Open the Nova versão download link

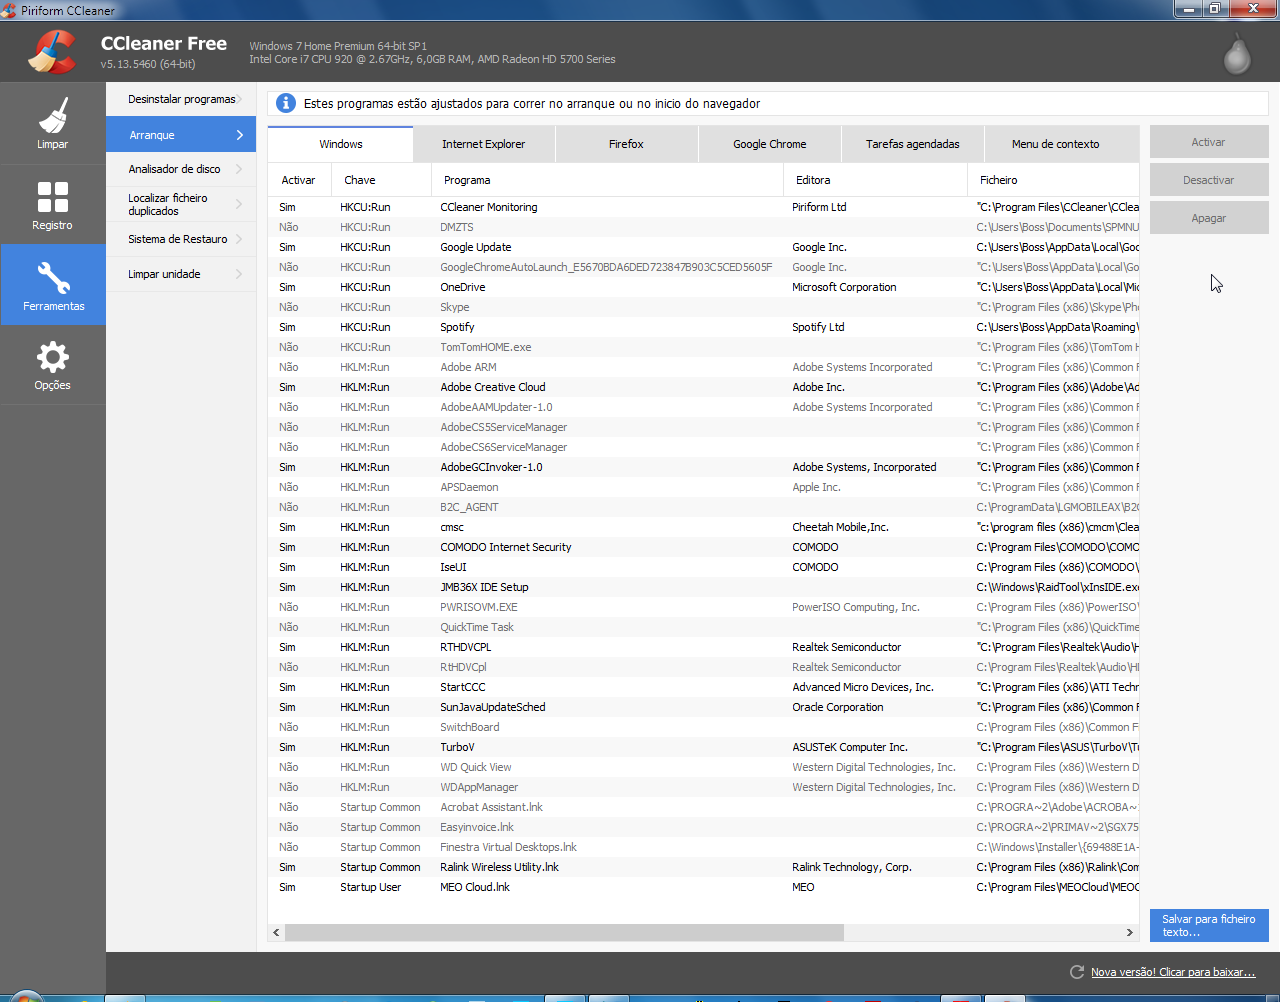coord(1173,972)
